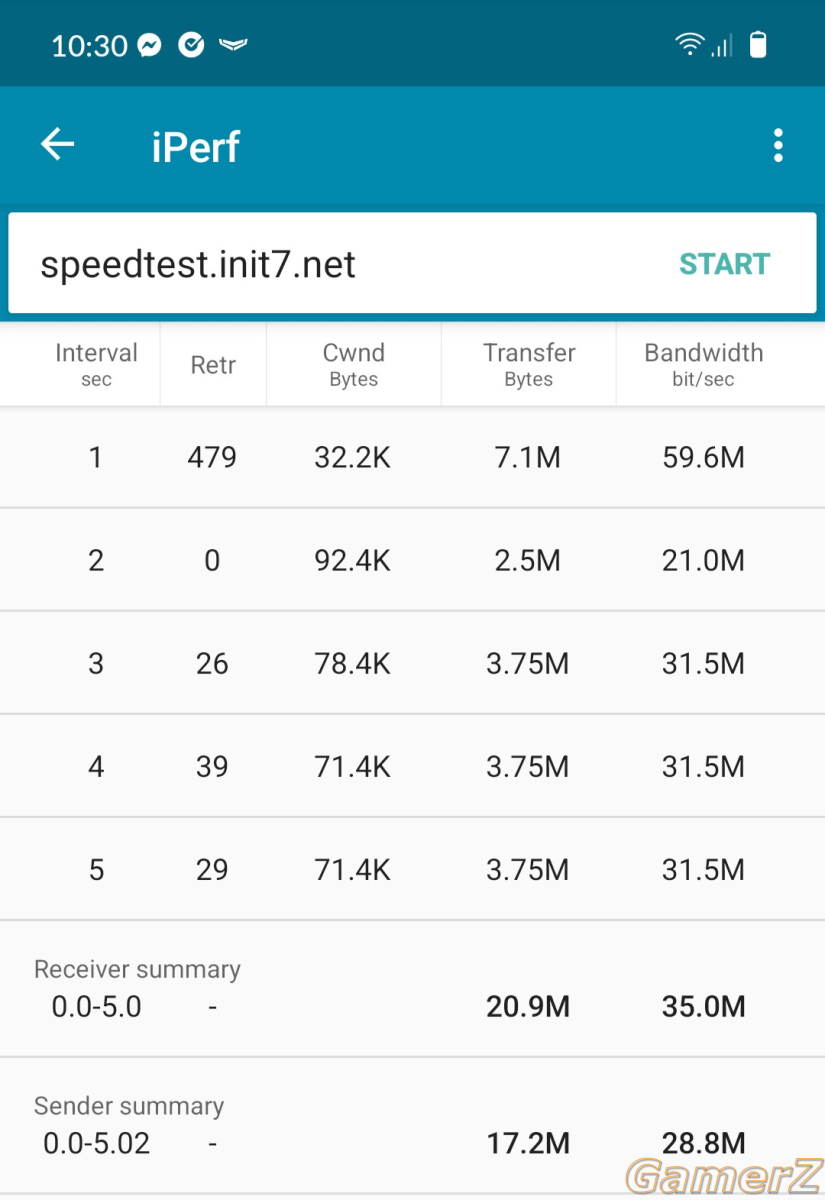This screenshot has height=1200, width=825.
Task: Tap the checkmark notification icon
Action: point(191,45)
